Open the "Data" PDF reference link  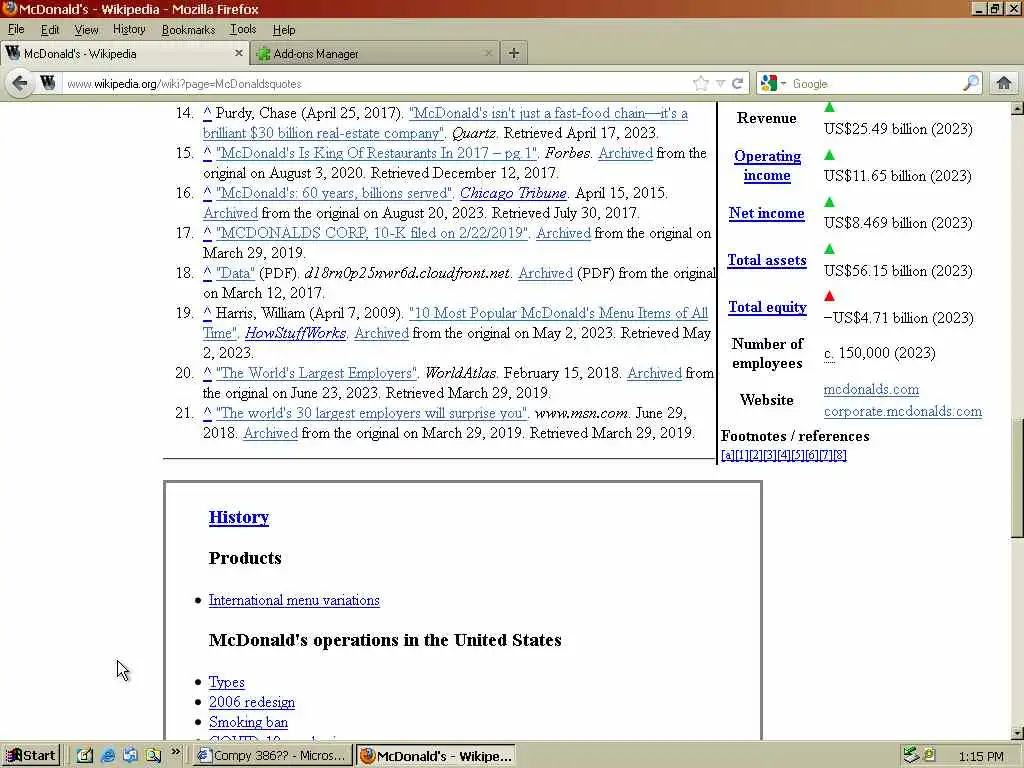tap(235, 272)
